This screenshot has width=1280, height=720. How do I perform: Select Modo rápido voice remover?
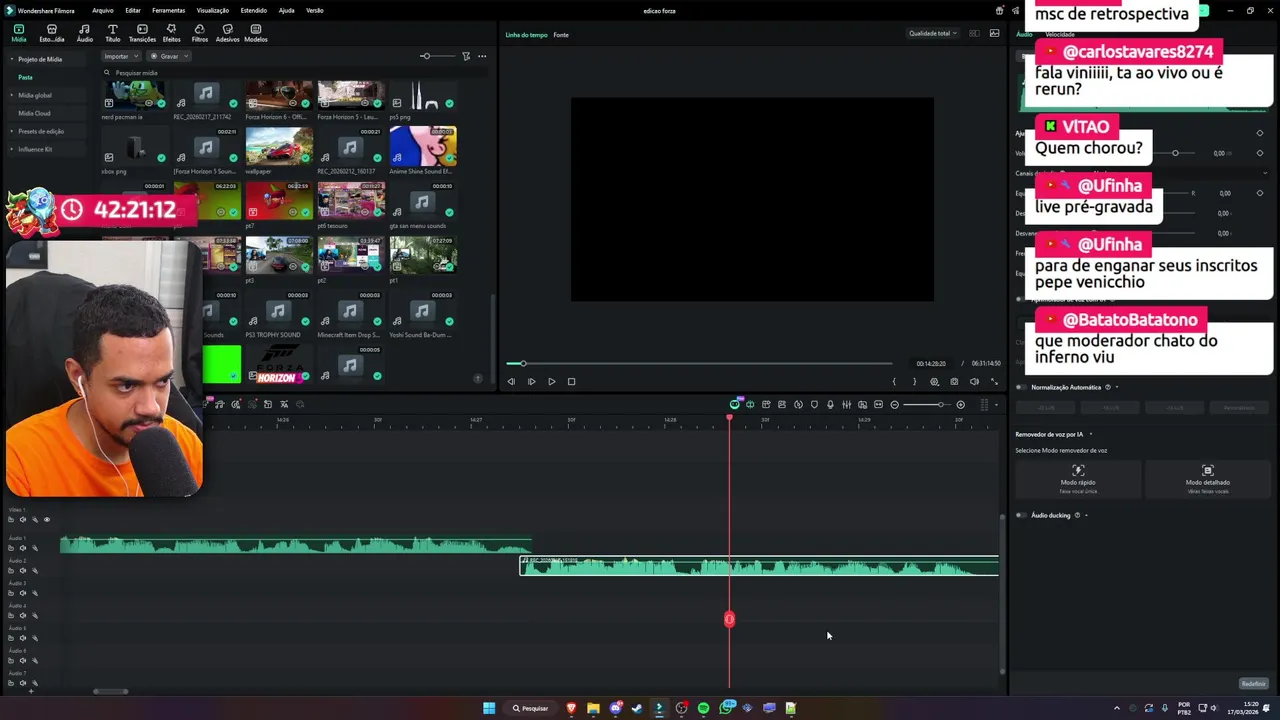point(1078,478)
